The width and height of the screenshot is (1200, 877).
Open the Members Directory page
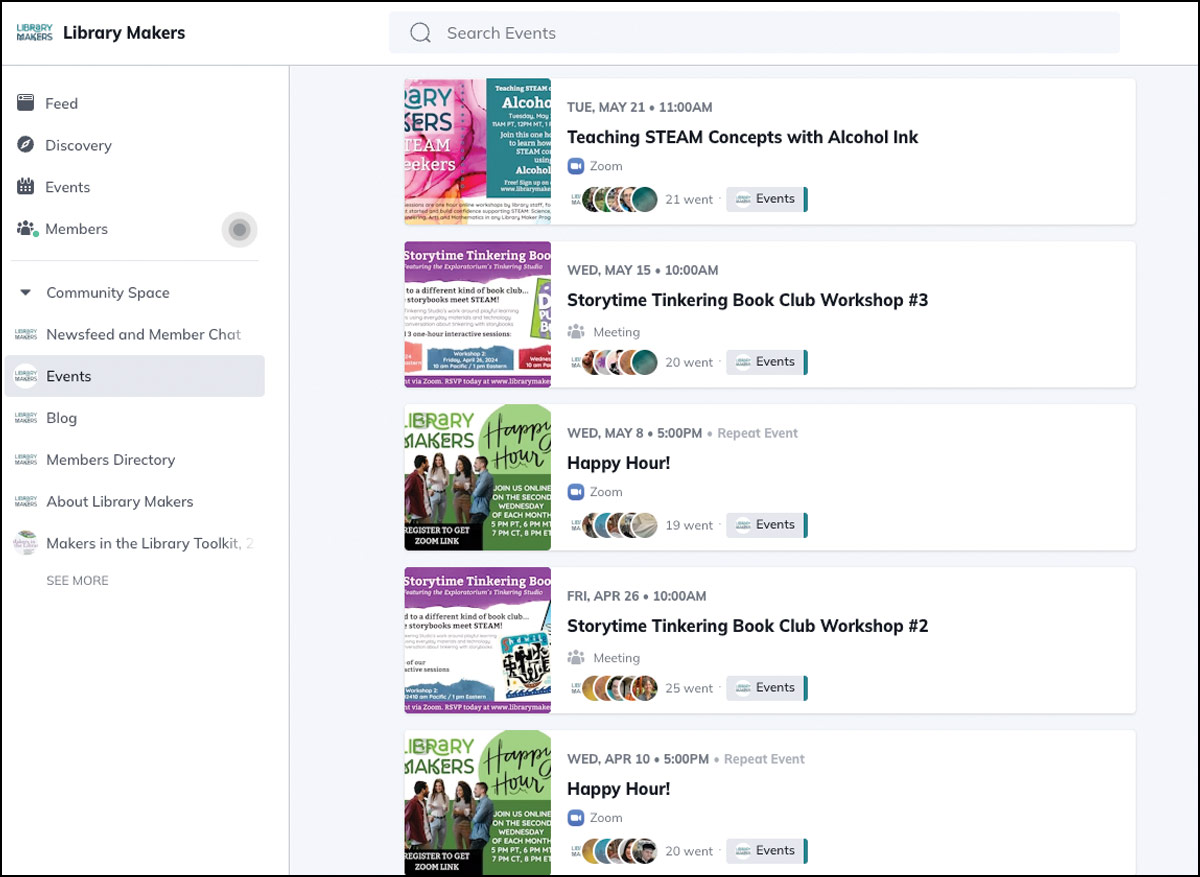[x=110, y=460]
